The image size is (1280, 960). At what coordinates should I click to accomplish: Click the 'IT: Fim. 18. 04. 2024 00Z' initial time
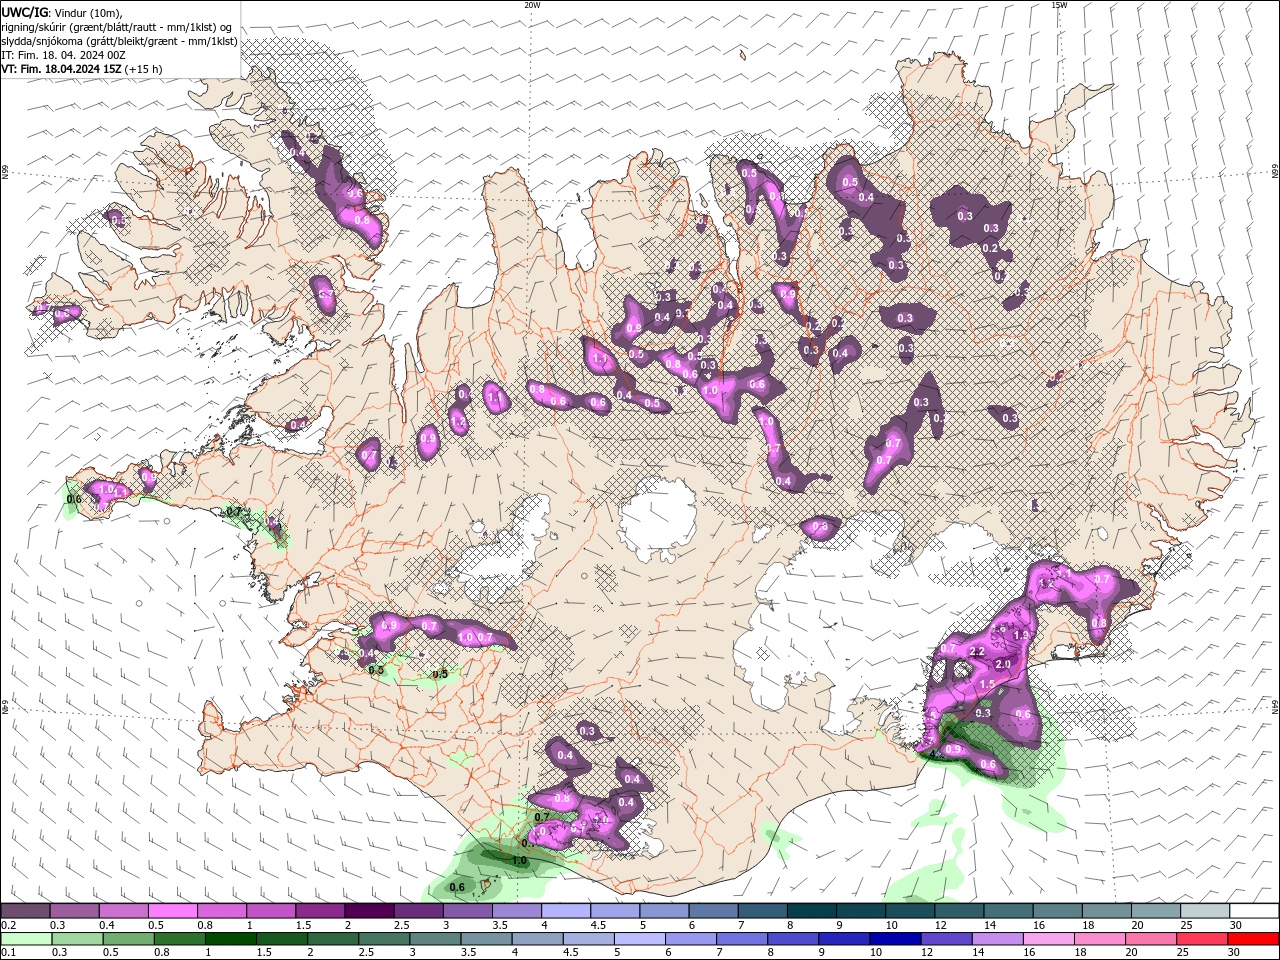63,55
